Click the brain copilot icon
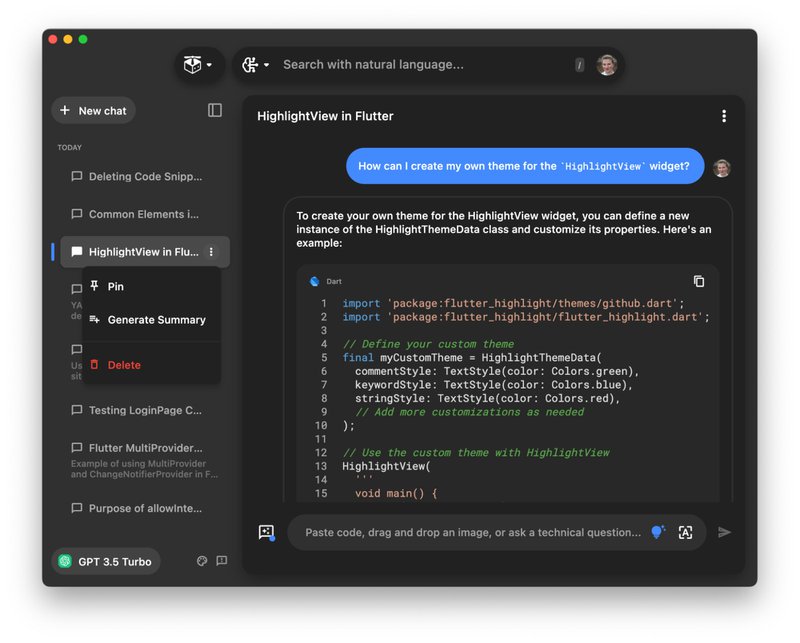The width and height of the screenshot is (800, 643). tap(250, 65)
